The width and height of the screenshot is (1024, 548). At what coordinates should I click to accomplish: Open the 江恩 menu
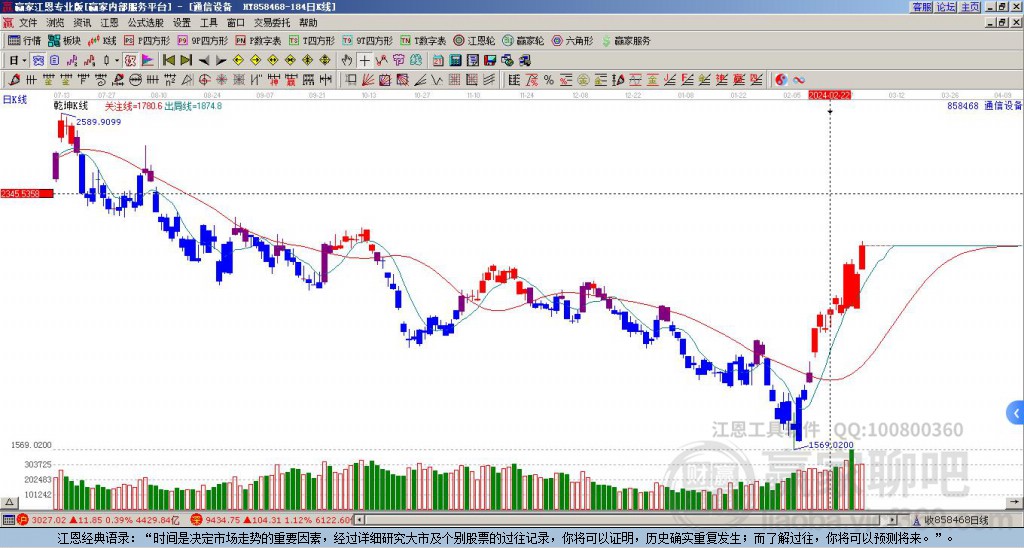(109, 23)
